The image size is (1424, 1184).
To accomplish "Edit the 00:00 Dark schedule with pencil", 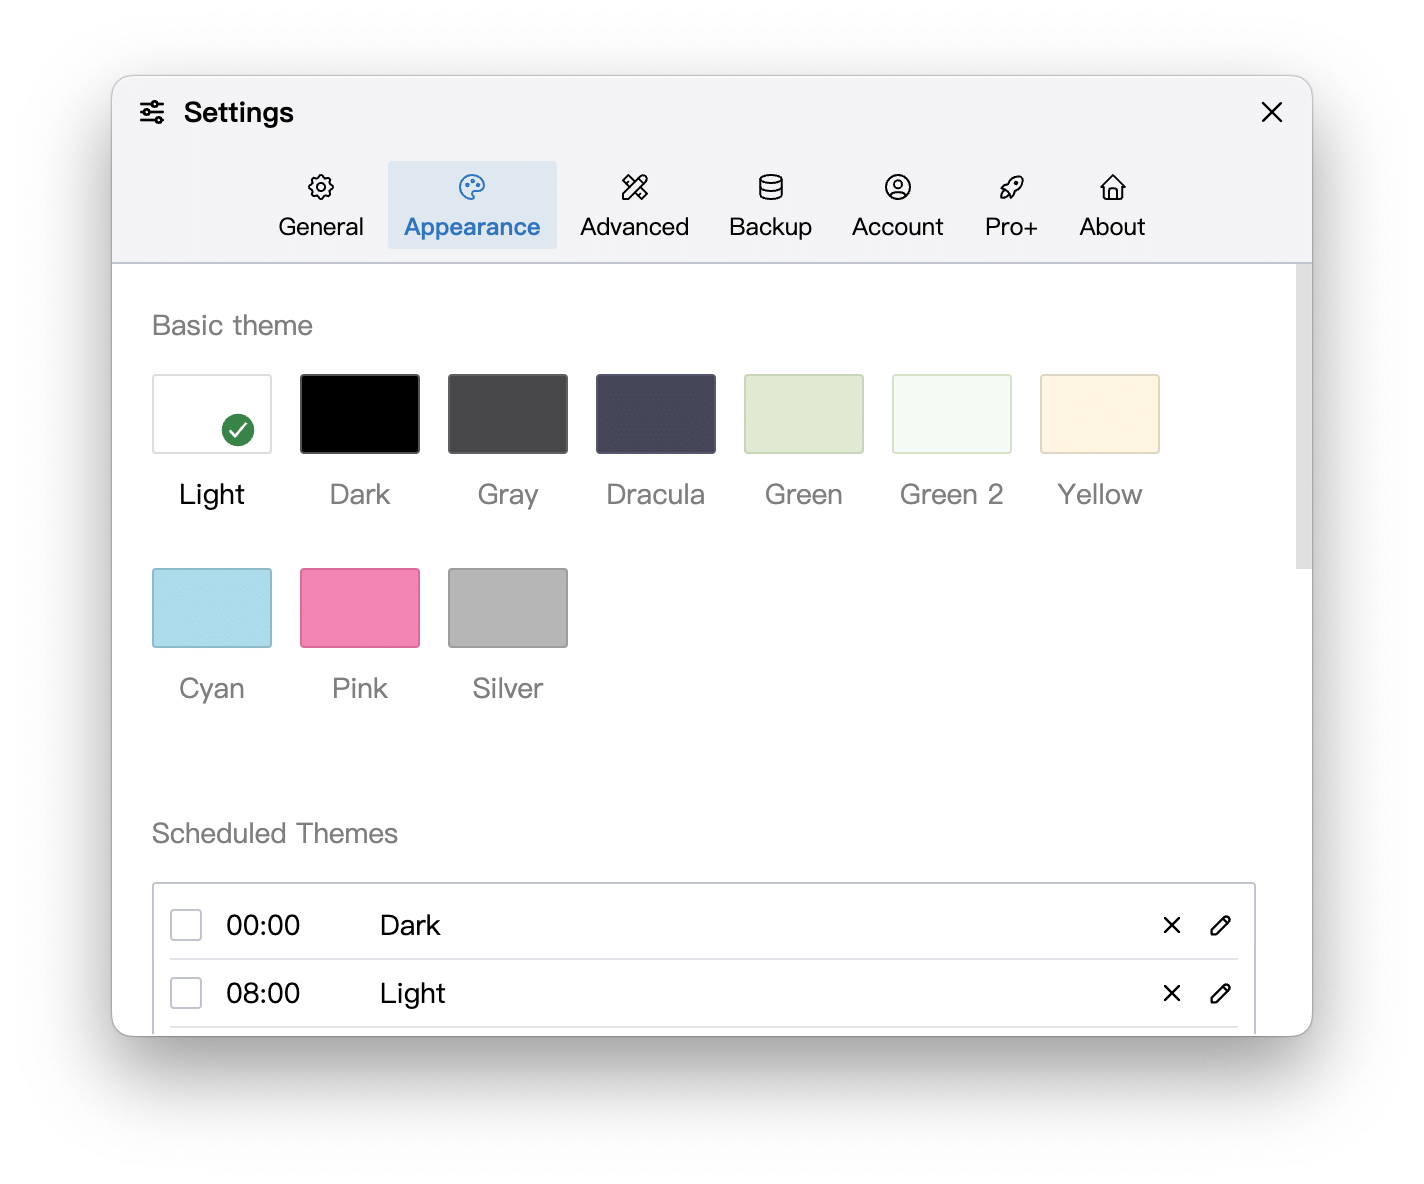I will tap(1220, 925).
